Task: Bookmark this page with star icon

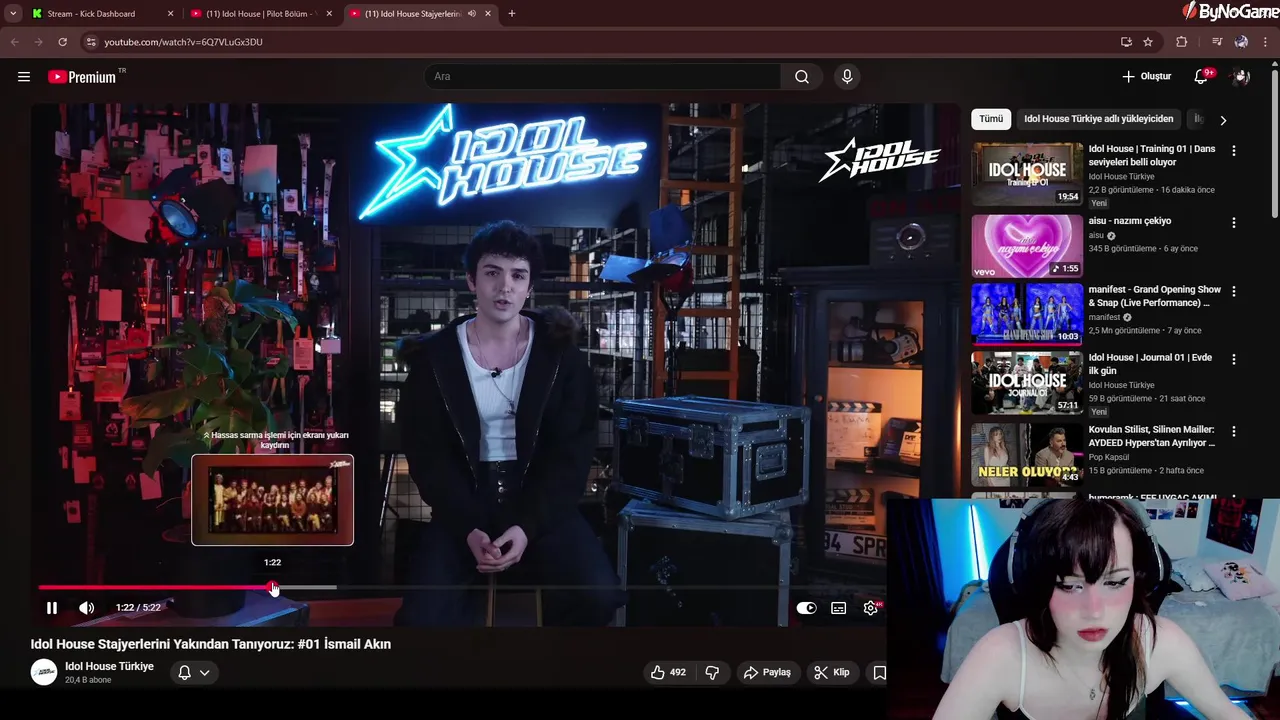Action: click(x=1148, y=42)
